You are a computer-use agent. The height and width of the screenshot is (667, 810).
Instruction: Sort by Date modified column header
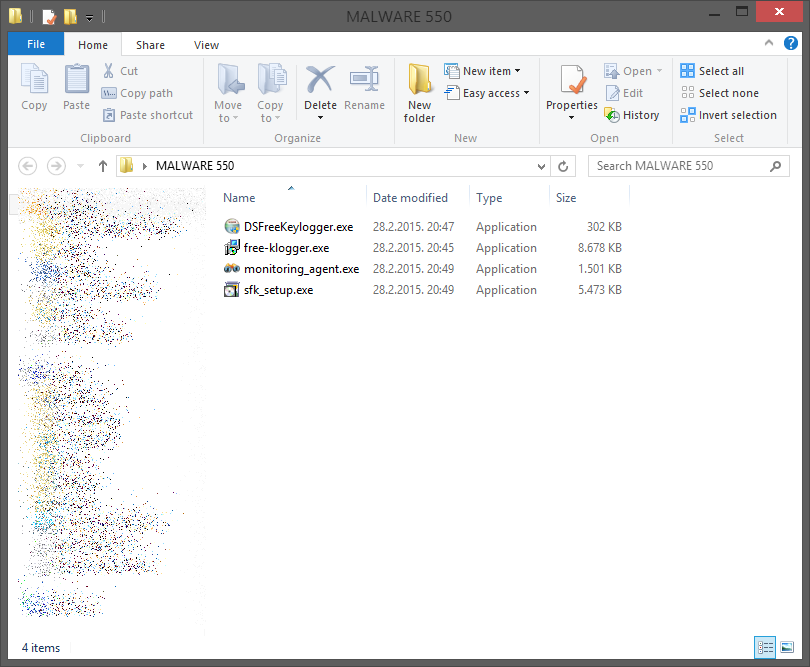(x=410, y=198)
